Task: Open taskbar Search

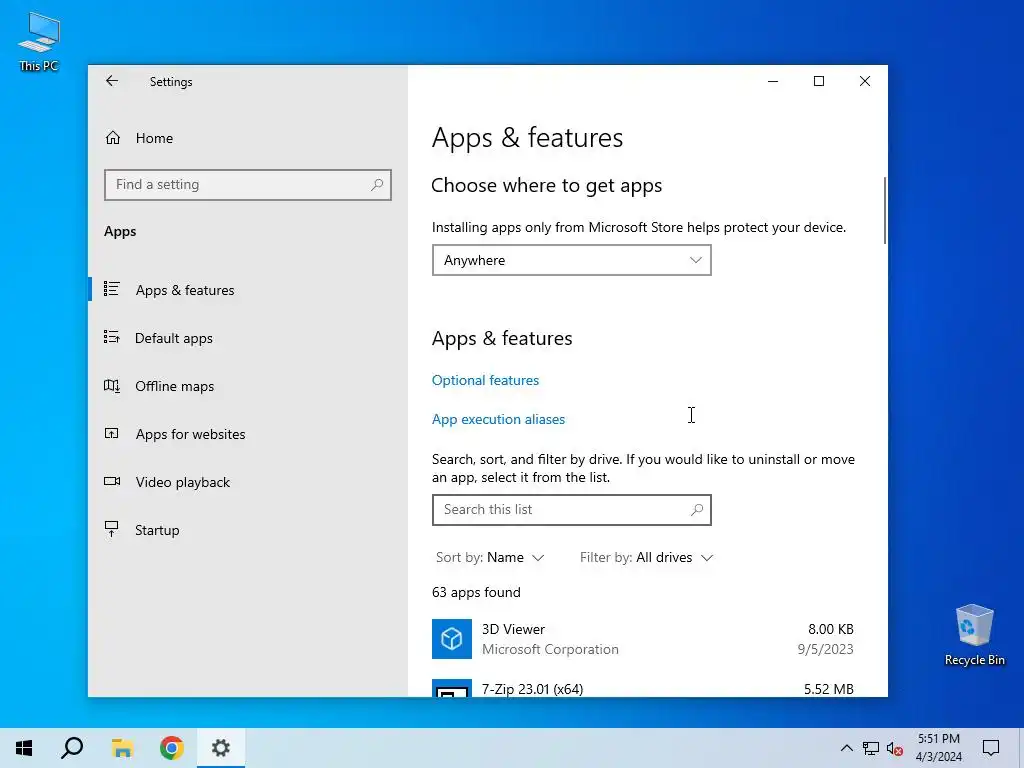Action: click(x=72, y=748)
